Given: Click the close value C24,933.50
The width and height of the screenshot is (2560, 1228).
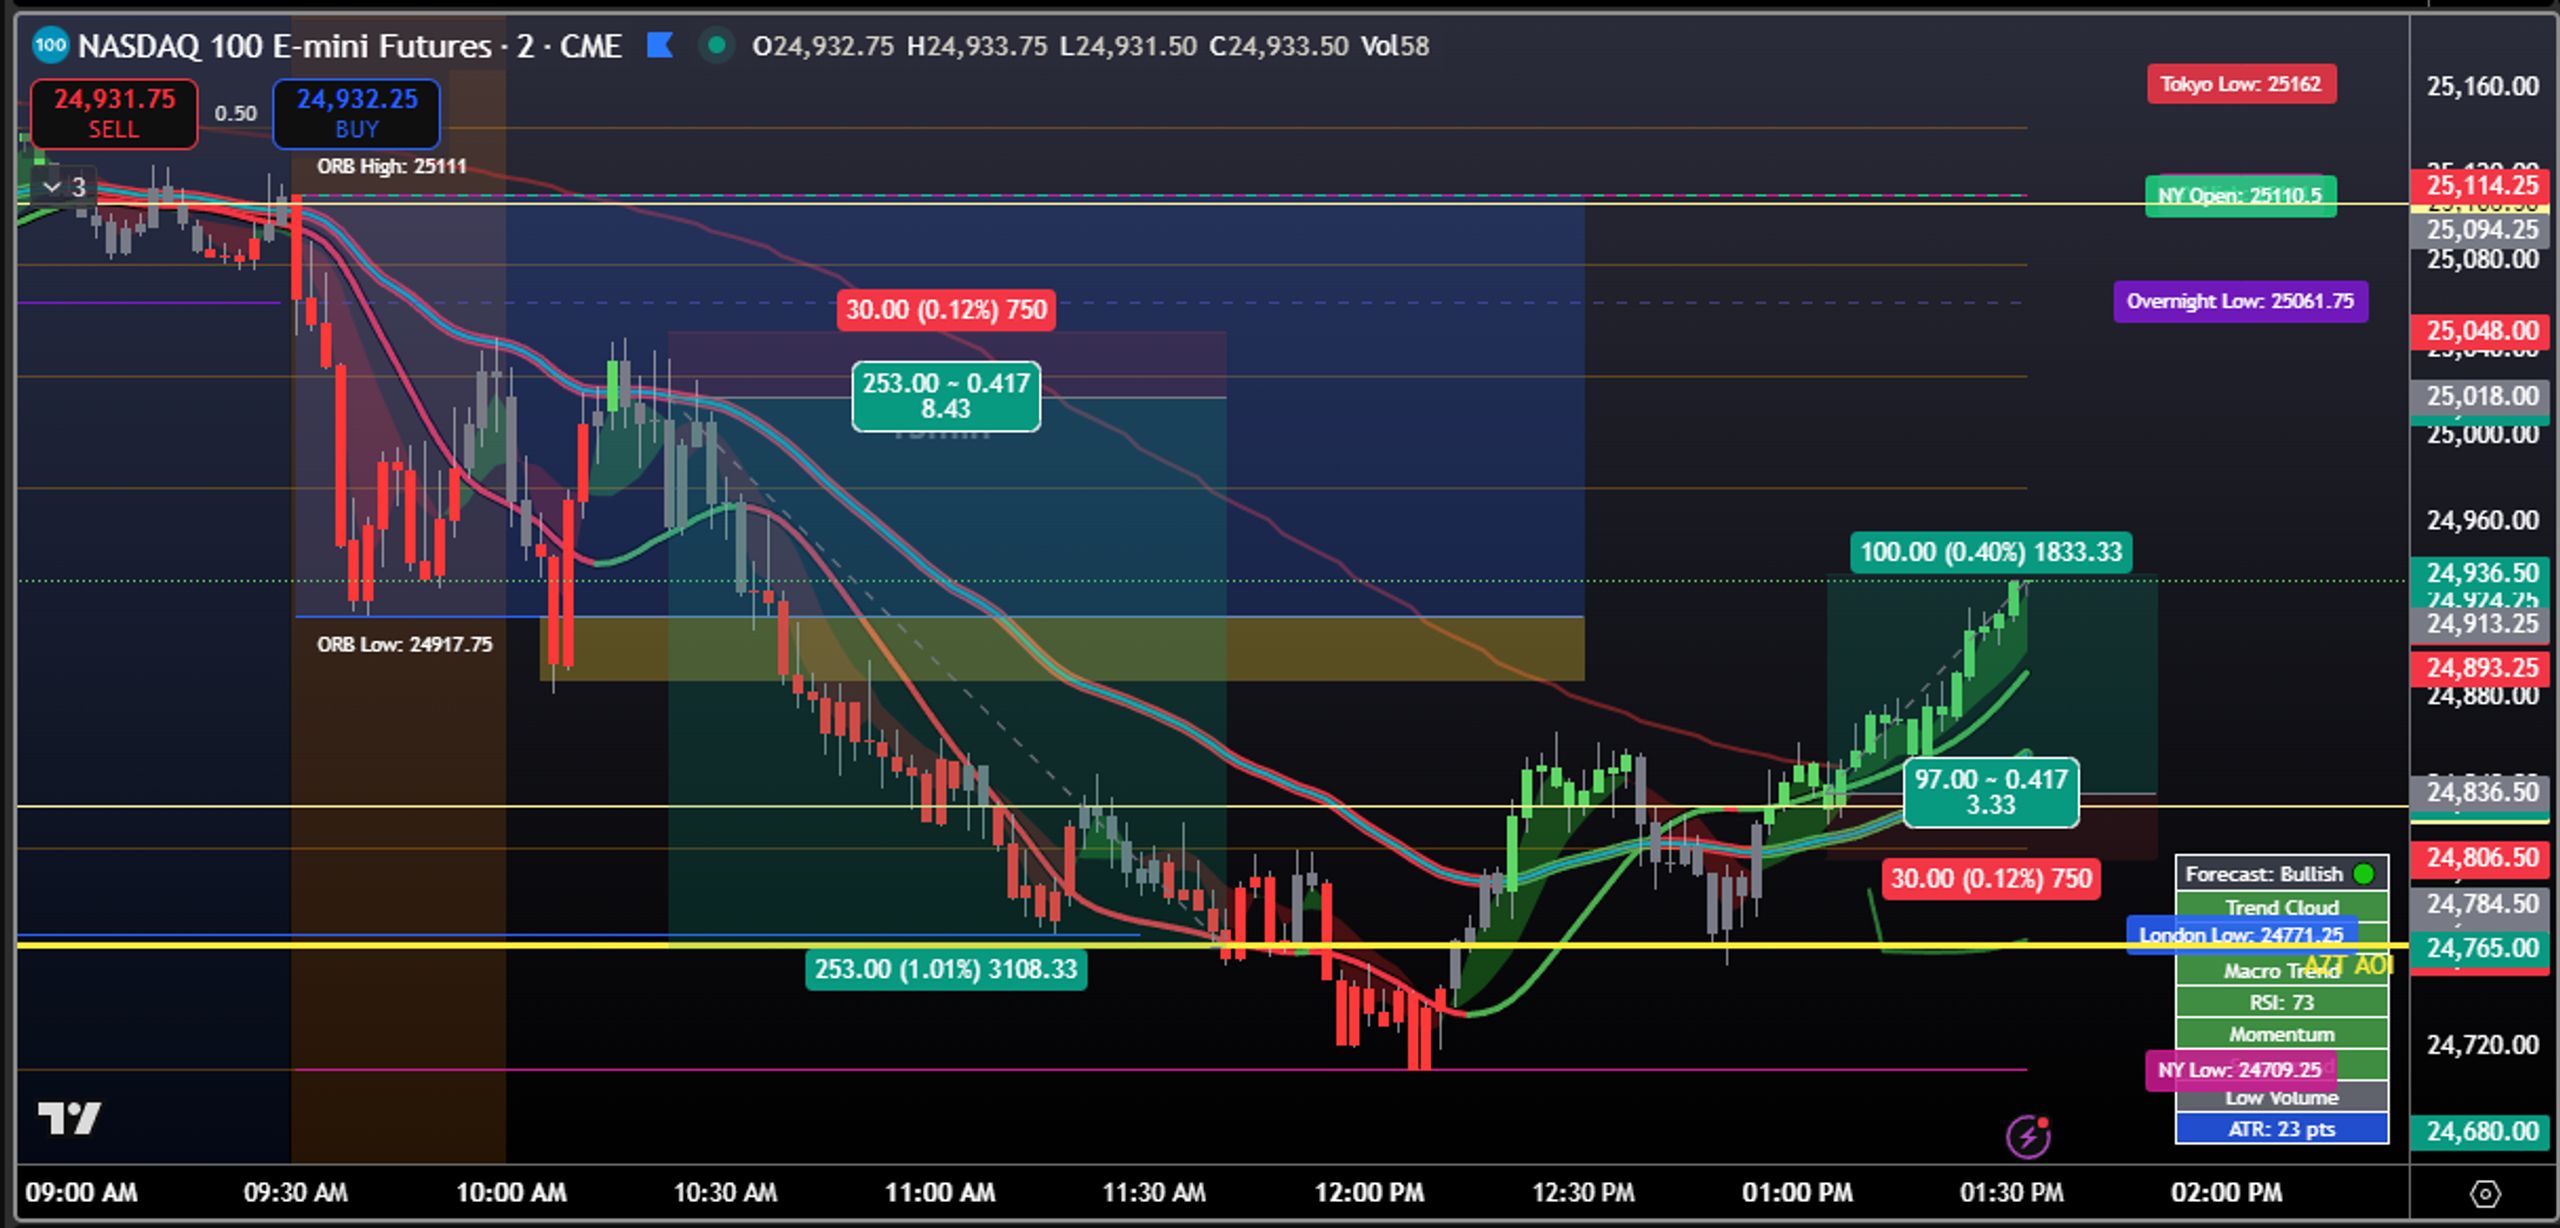Looking at the screenshot, I should [1278, 46].
